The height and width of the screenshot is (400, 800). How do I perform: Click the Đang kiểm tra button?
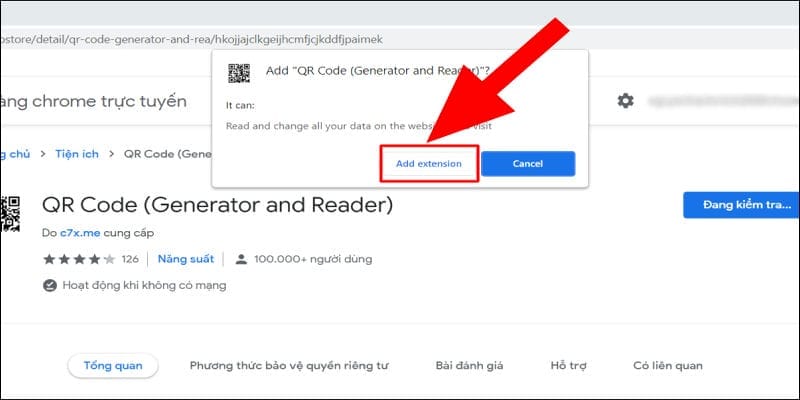click(741, 205)
